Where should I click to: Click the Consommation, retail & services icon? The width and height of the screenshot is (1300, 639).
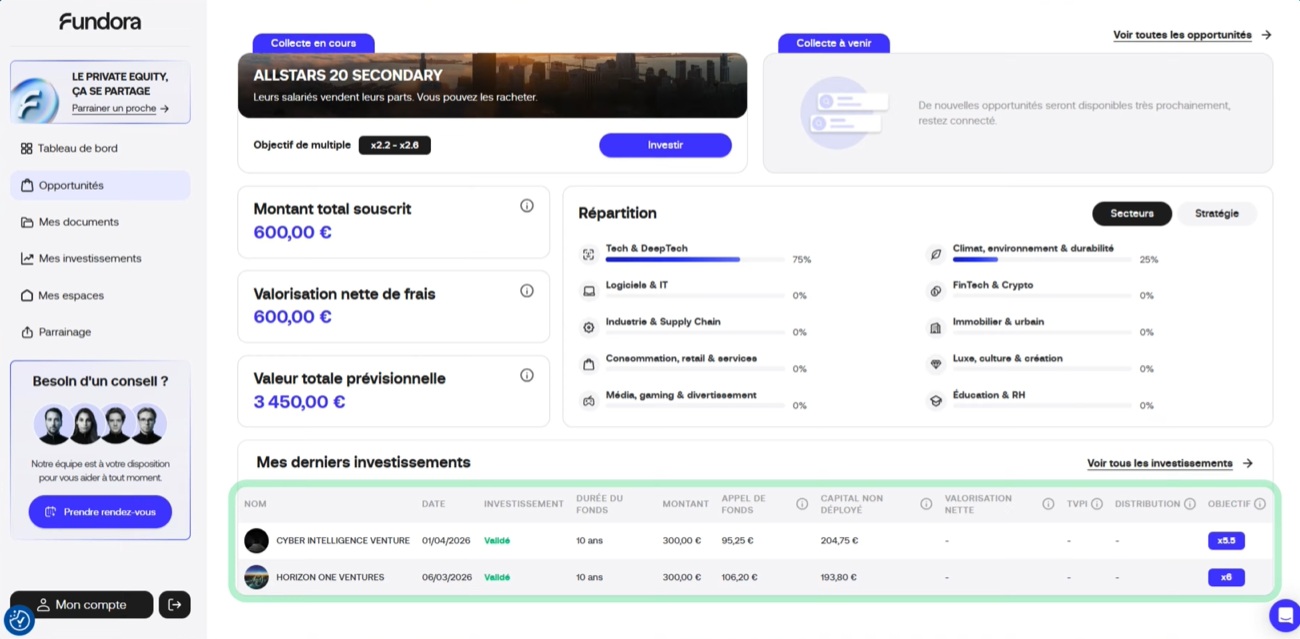(589, 364)
